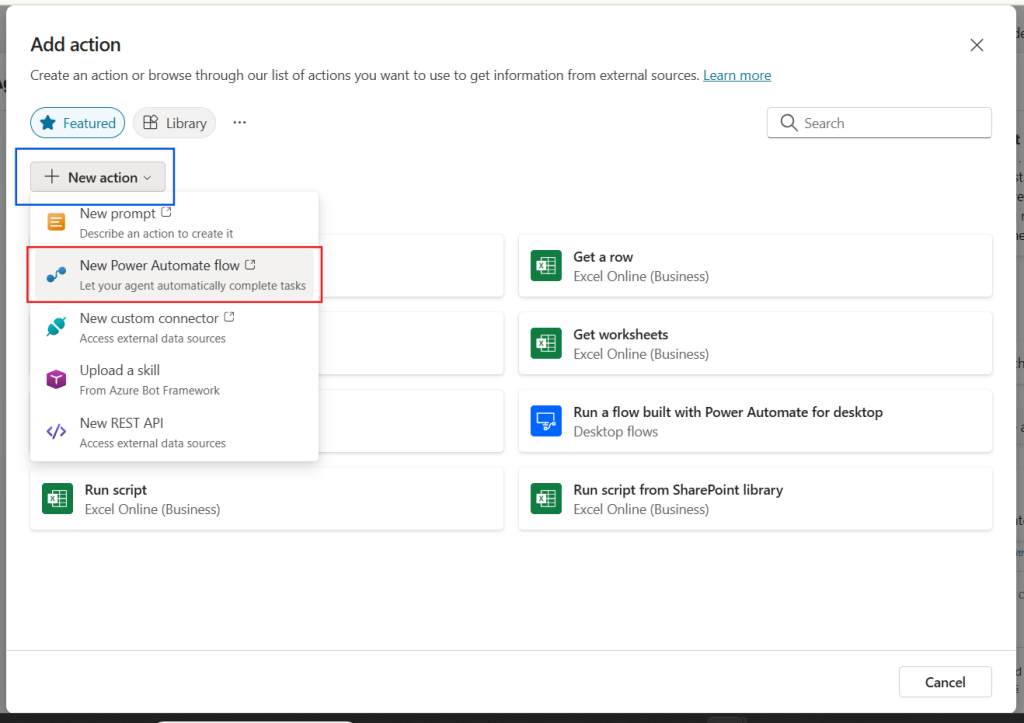Click the Excel icon on Get a row tile
Image resolution: width=1024 pixels, height=723 pixels.
click(x=546, y=265)
